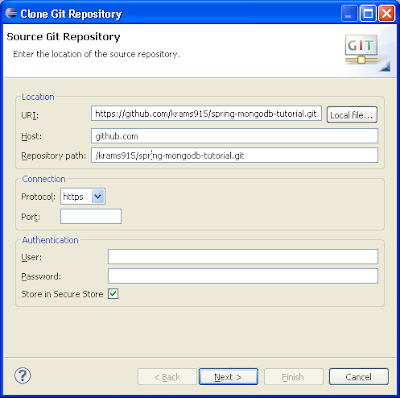400x398 pixels.
Task: Click the Eclipse icon in the title bar
Action: click(x=11, y=13)
